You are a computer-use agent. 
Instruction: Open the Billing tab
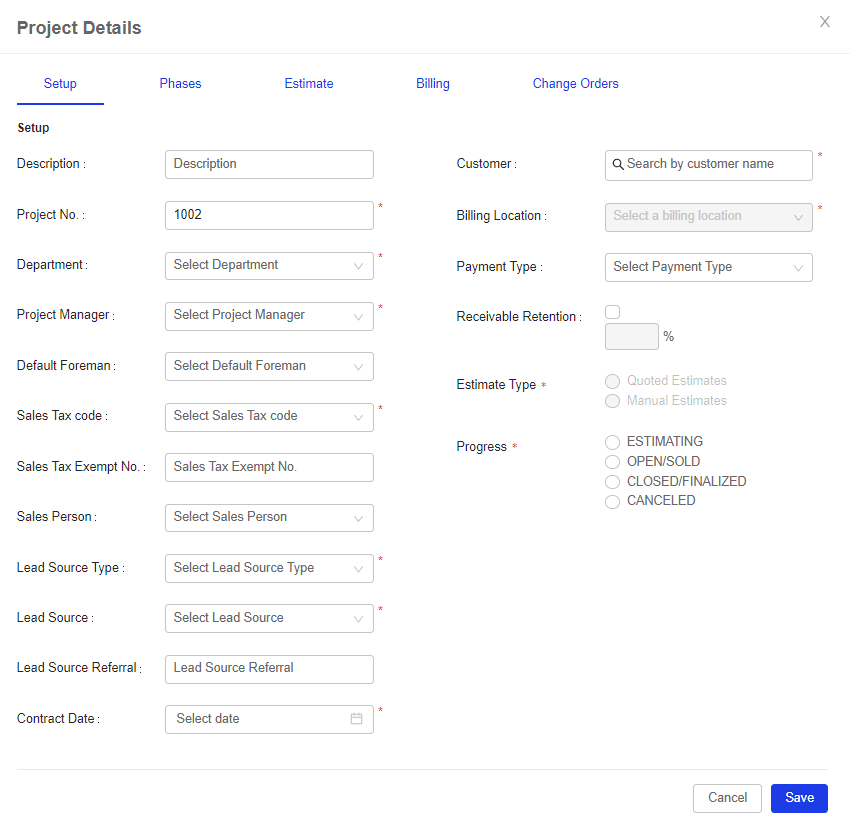tap(434, 84)
